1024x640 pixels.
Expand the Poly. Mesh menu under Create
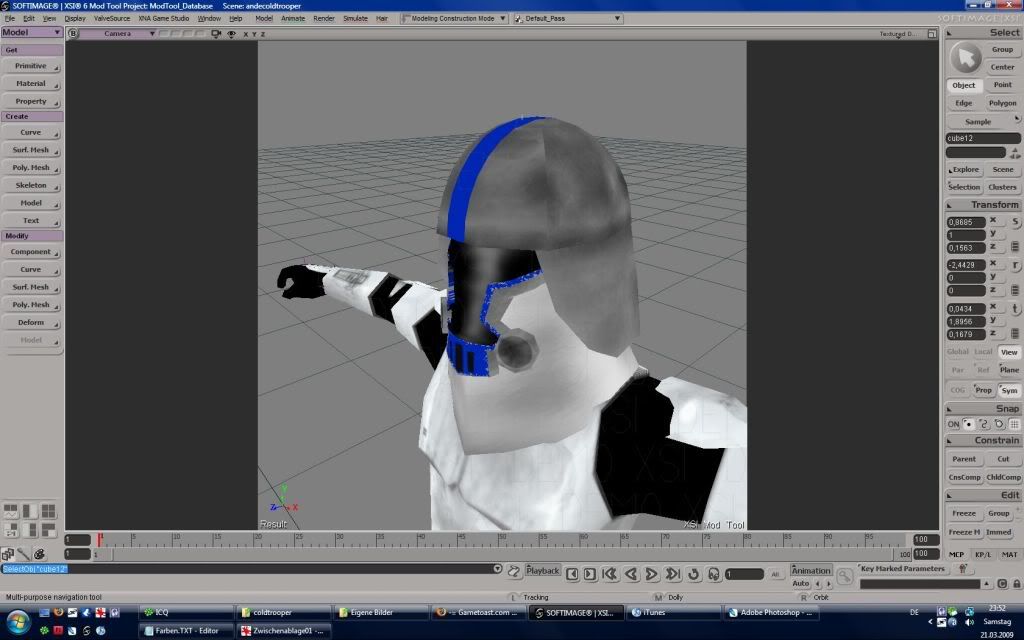tap(31, 168)
